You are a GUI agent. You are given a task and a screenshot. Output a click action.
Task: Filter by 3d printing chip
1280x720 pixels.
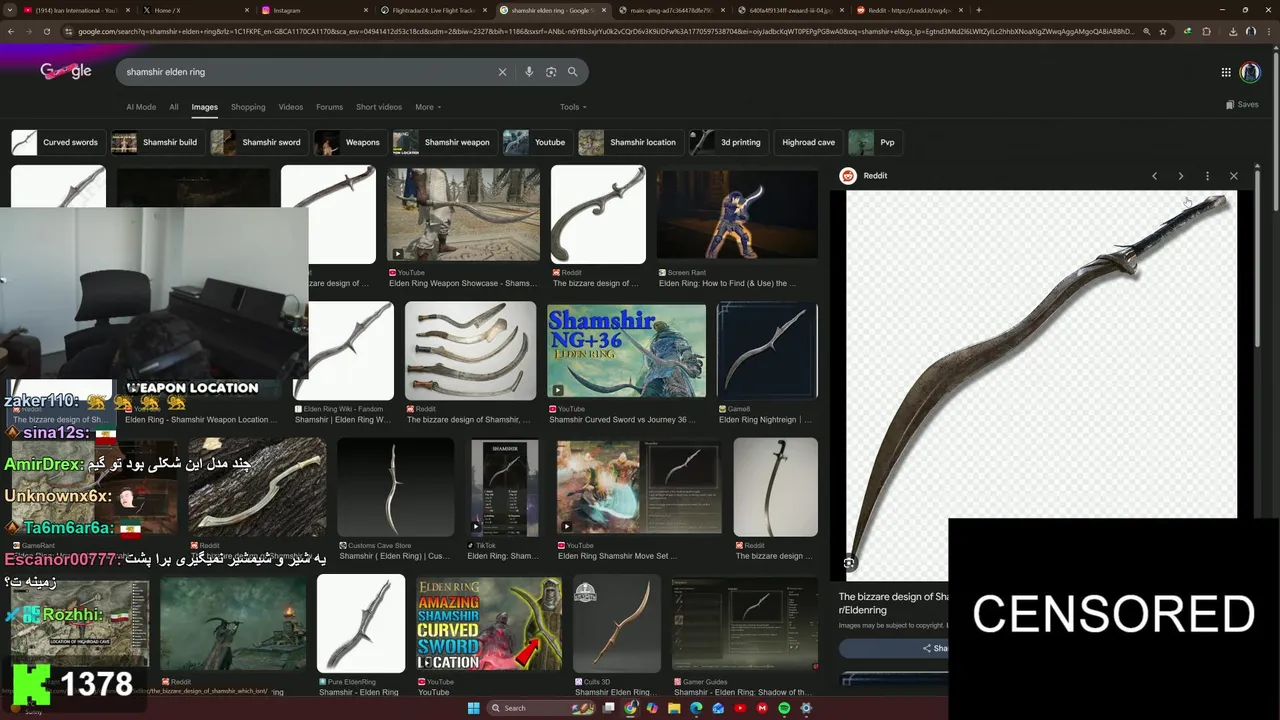tap(727, 142)
